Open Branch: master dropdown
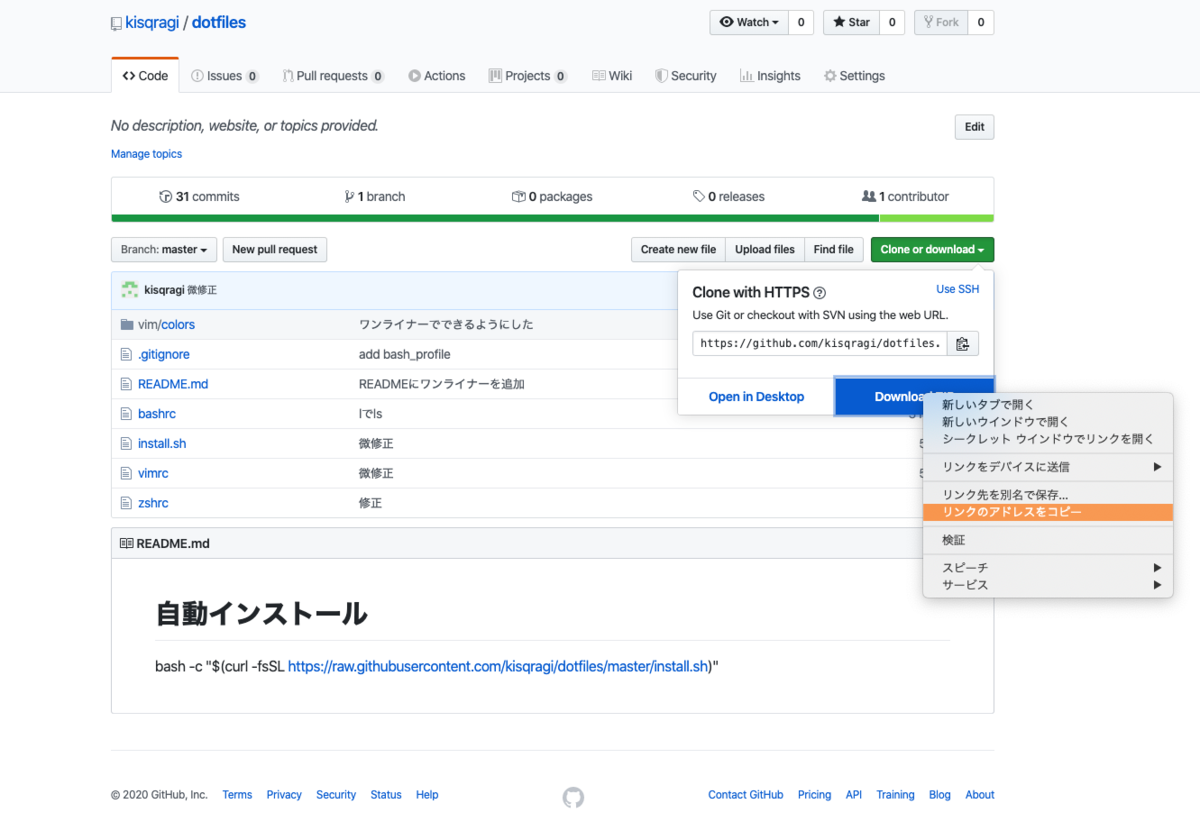Viewport: 1200px width, 840px height. point(164,250)
